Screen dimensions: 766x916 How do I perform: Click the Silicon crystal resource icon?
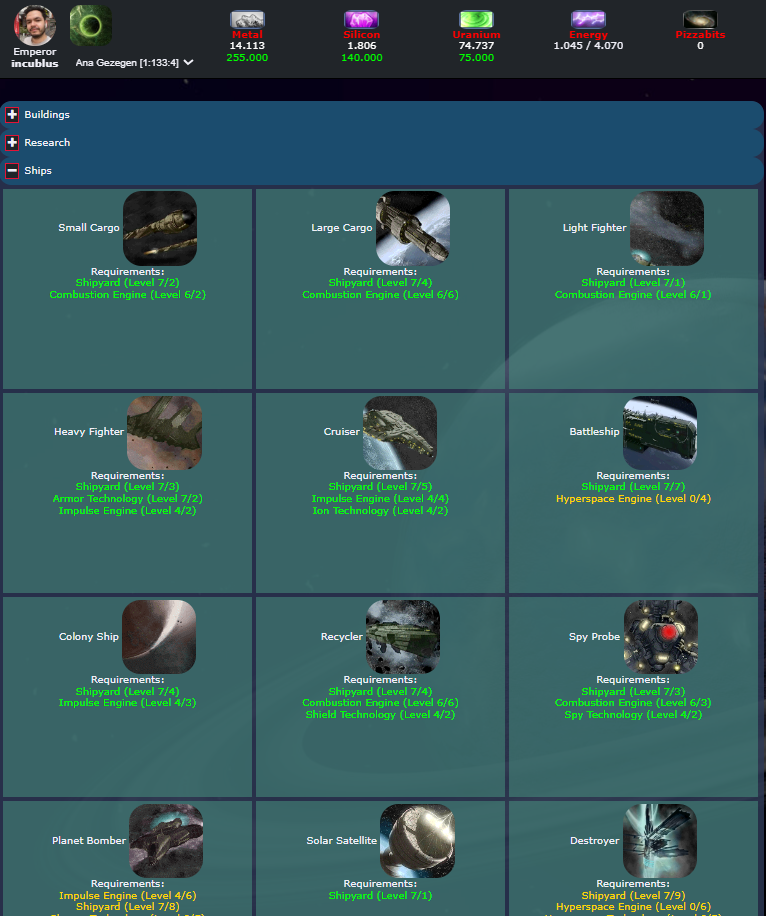click(361, 20)
